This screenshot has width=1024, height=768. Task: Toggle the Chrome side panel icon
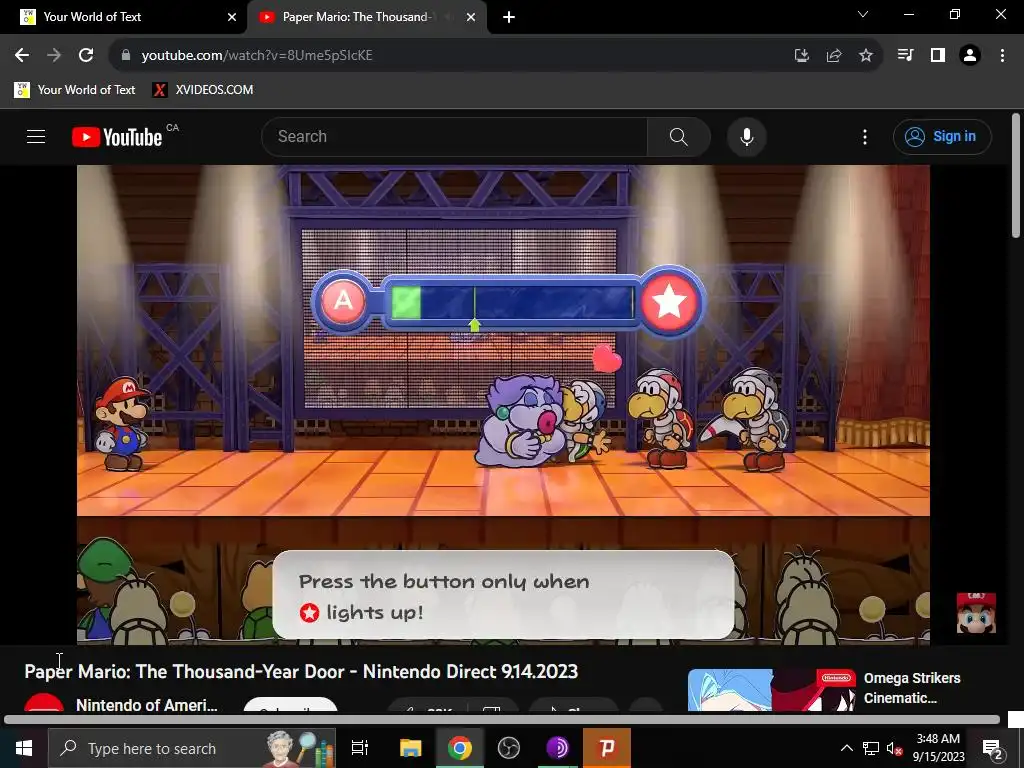click(938, 56)
